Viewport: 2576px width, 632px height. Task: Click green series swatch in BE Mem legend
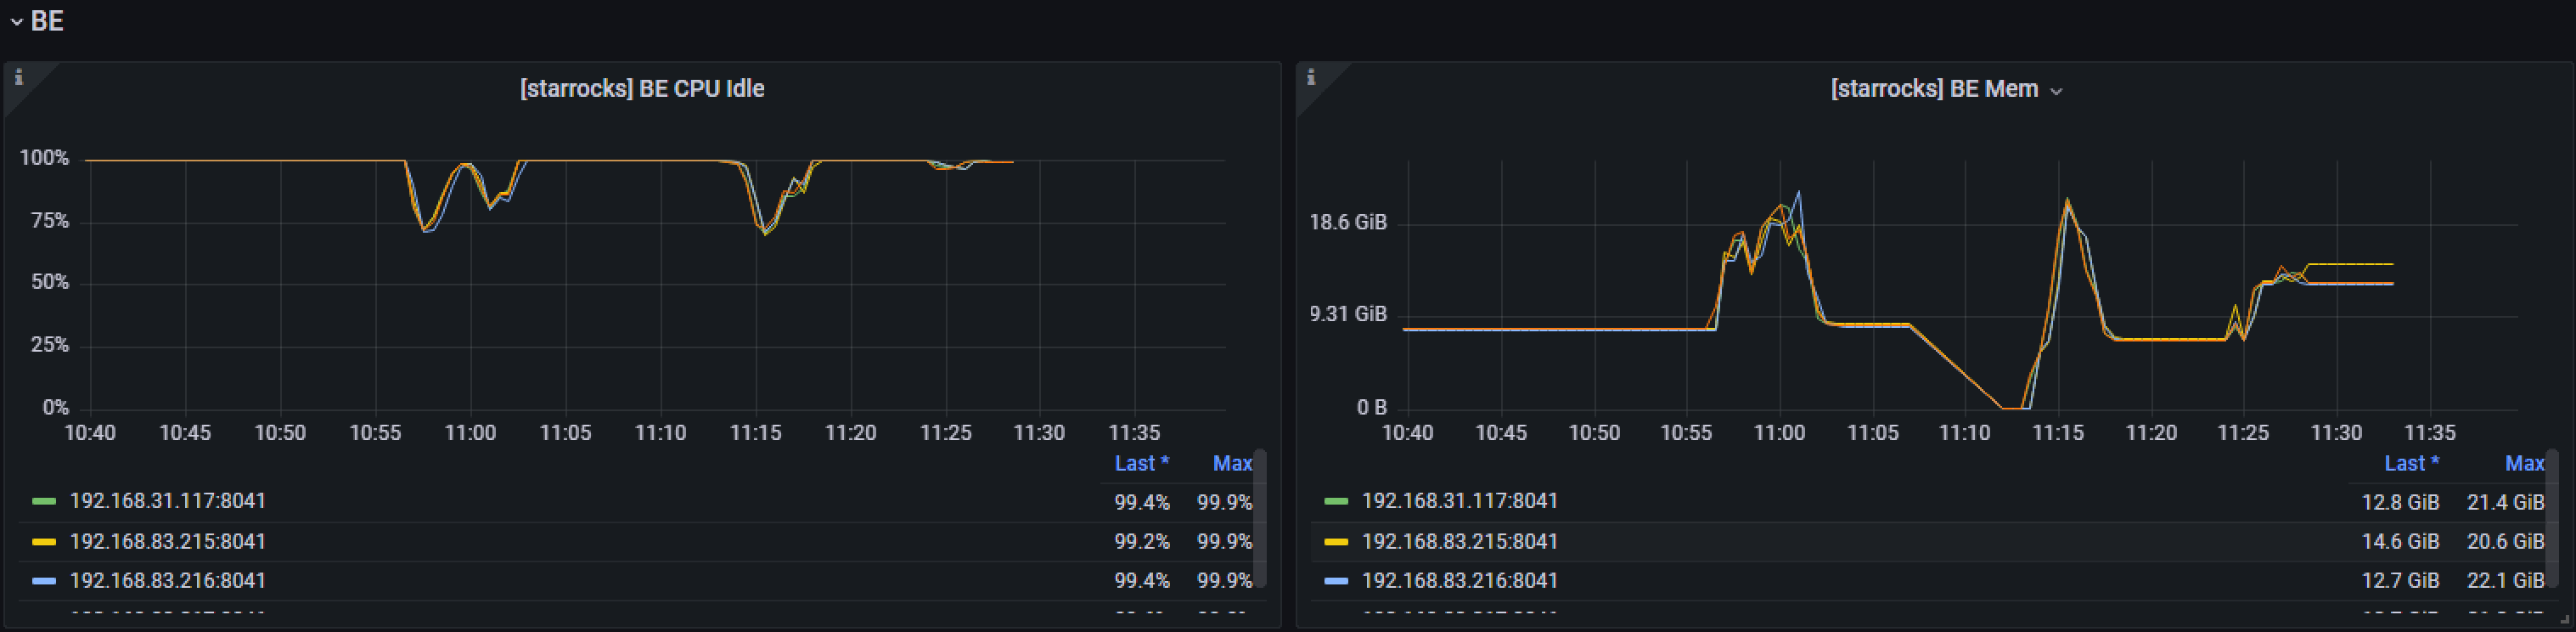(x=1336, y=501)
